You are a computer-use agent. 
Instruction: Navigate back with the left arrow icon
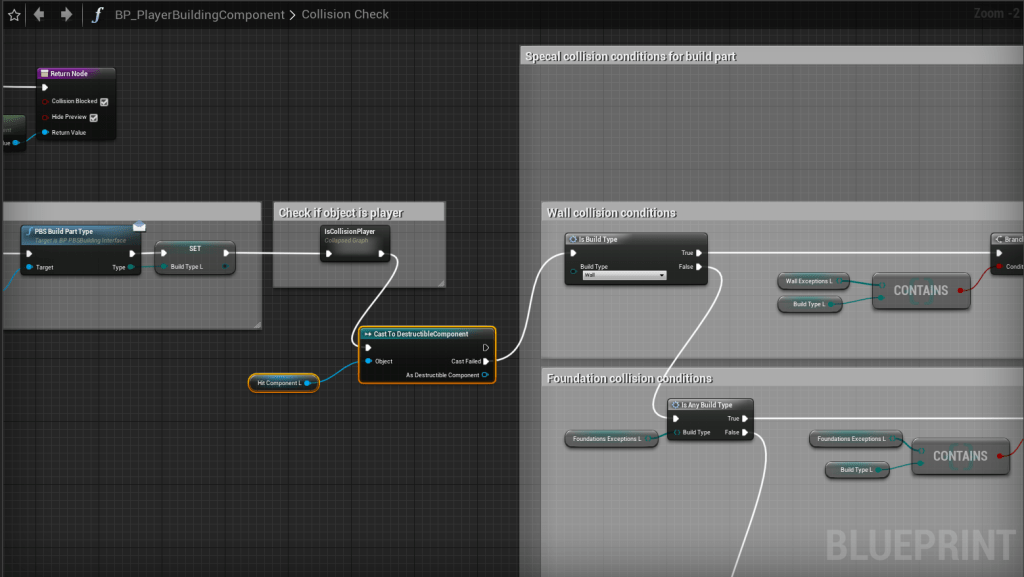click(x=39, y=14)
